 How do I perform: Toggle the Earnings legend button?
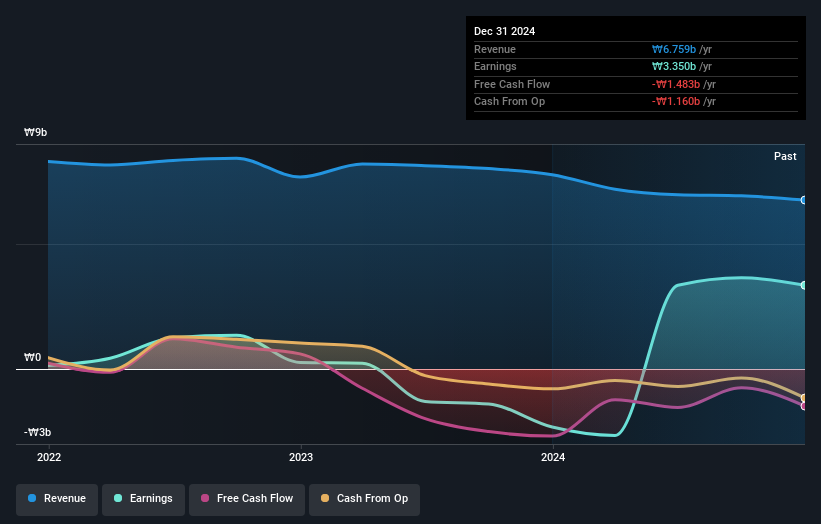tap(143, 499)
